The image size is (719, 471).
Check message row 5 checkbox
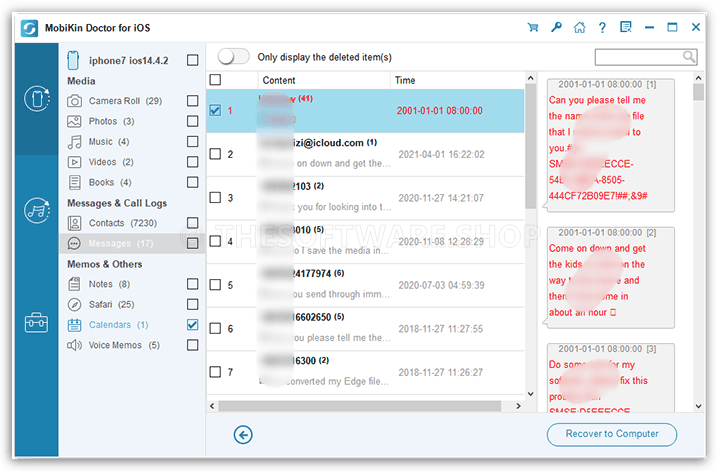[x=215, y=285]
